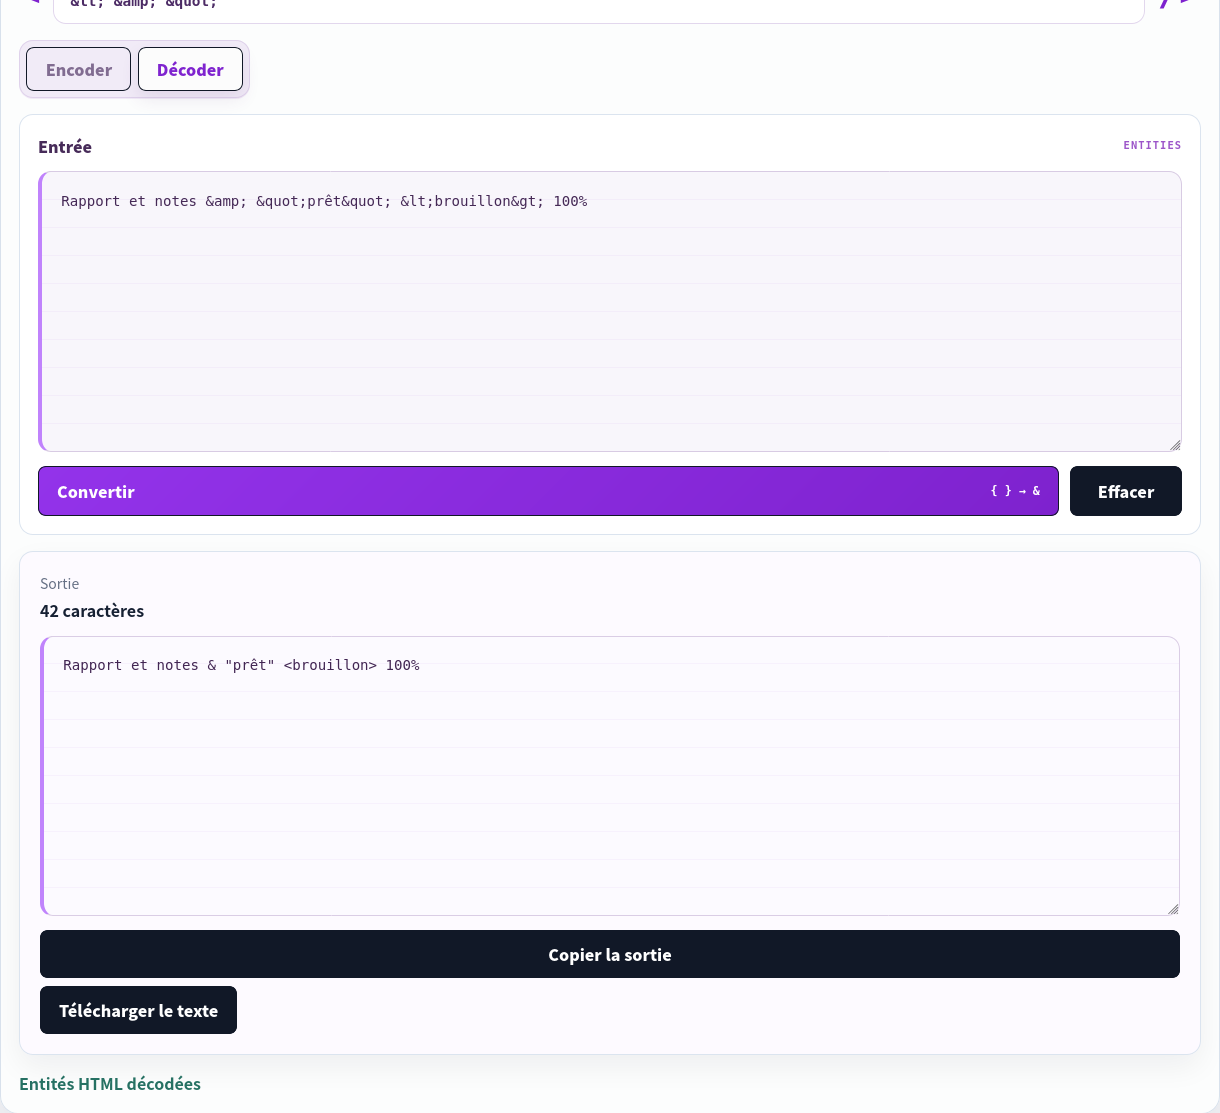Click Télécharger le texte button
Viewport: 1220px width, 1113px height.
coord(138,1010)
